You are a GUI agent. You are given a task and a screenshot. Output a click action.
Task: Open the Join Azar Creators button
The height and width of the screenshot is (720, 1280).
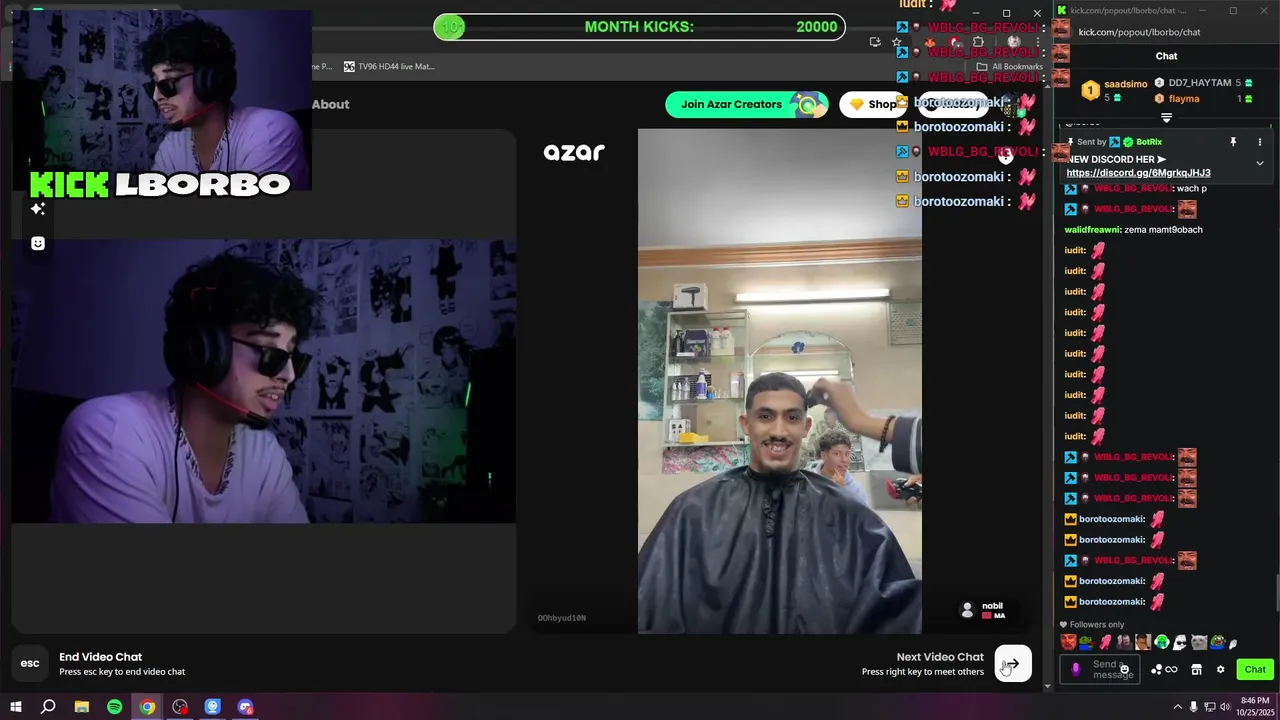[746, 104]
